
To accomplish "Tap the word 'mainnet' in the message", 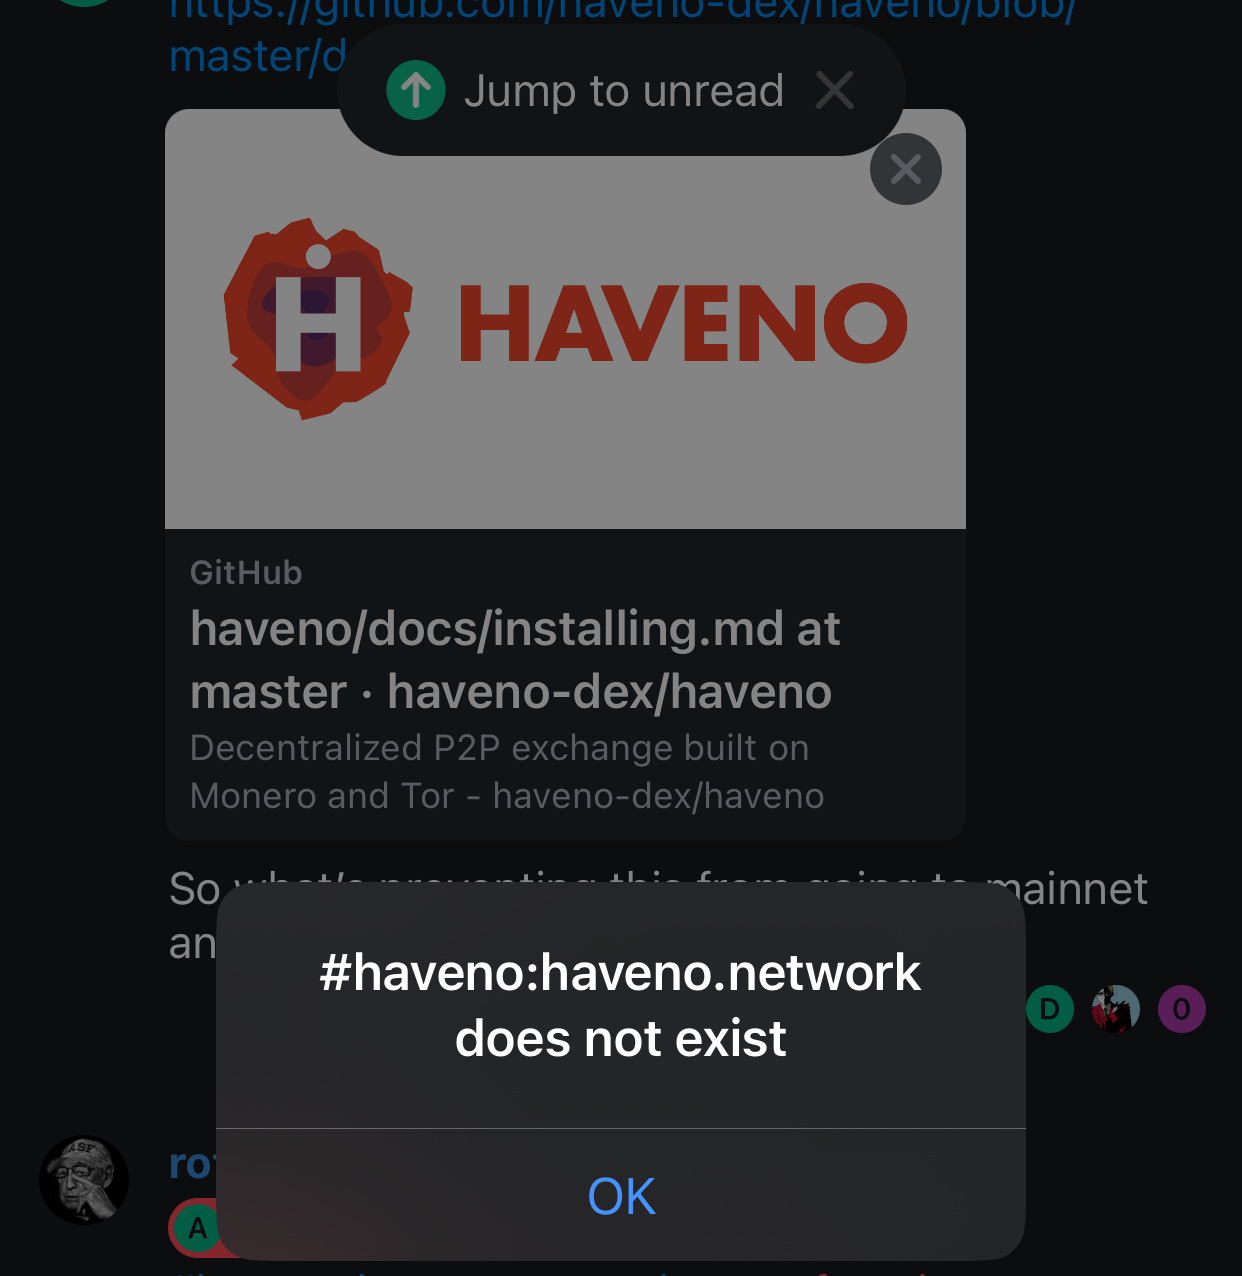I will [x=1067, y=889].
